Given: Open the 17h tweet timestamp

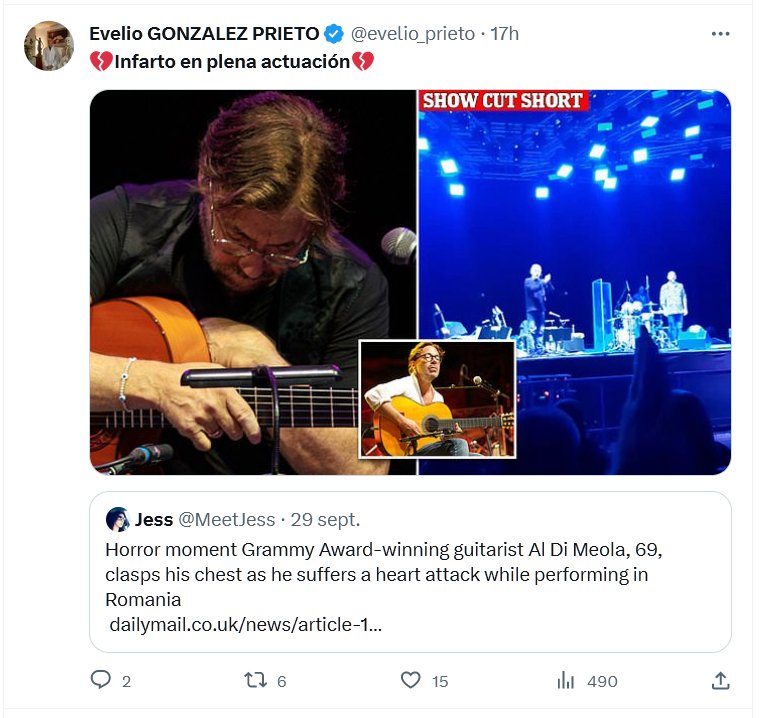Looking at the screenshot, I should tap(505, 34).
